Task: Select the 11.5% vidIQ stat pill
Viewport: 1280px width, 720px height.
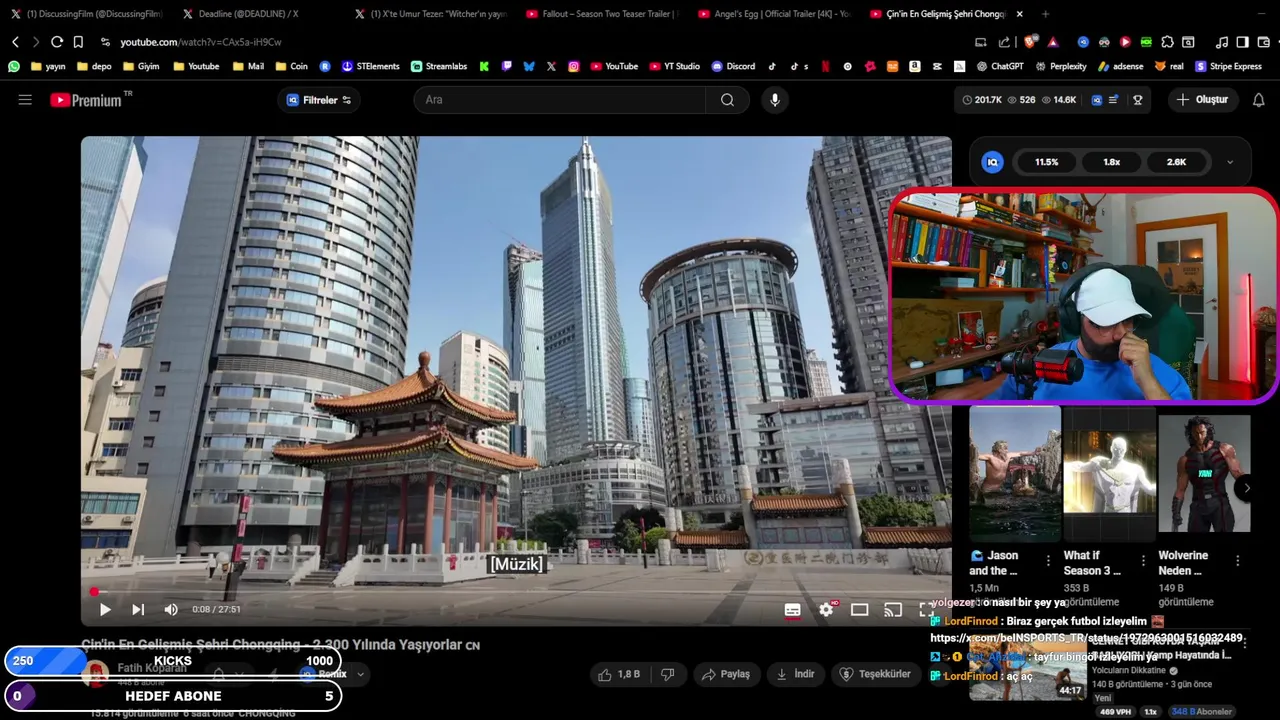Action: coord(1047,162)
